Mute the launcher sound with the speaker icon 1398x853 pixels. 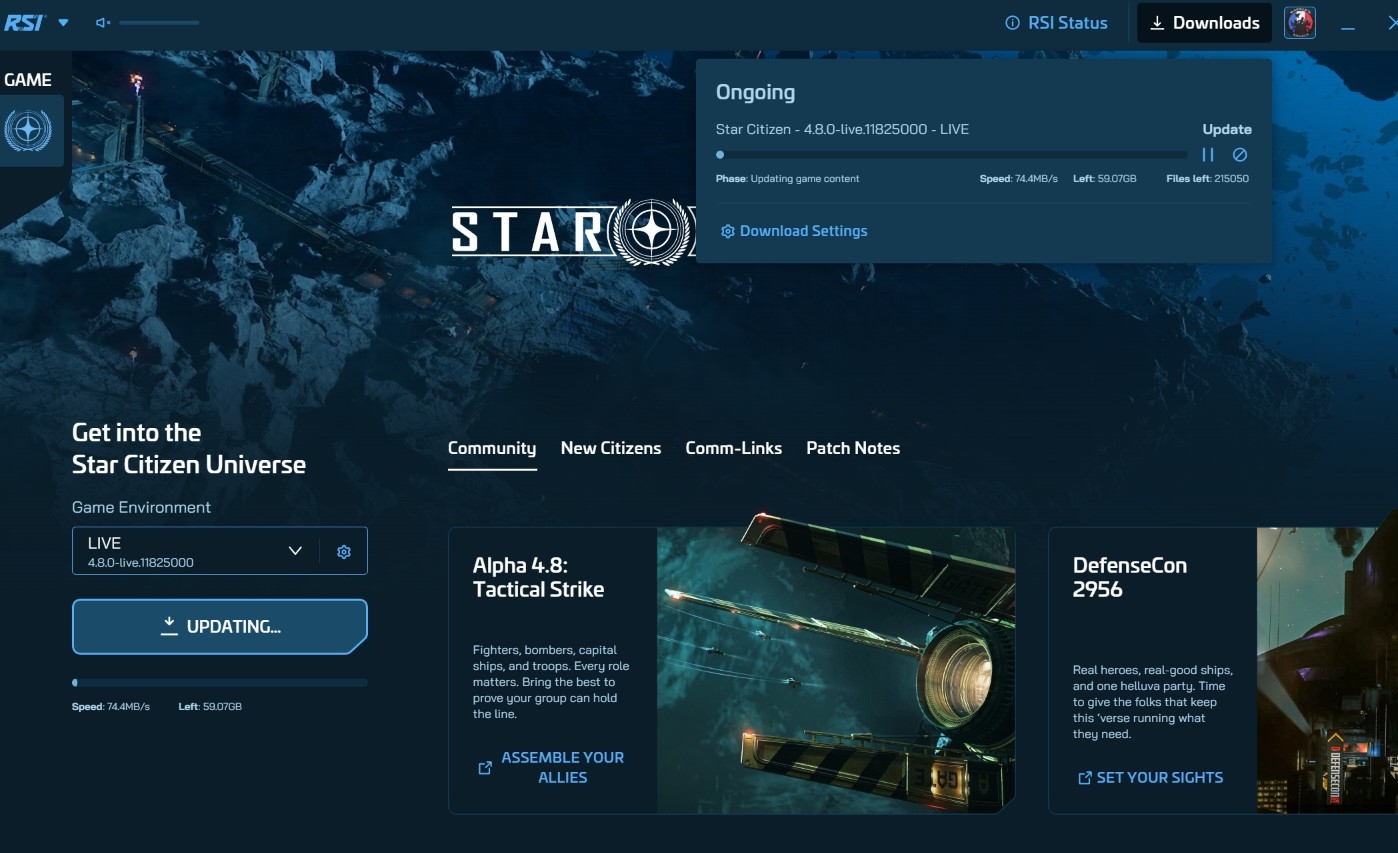[x=102, y=22]
